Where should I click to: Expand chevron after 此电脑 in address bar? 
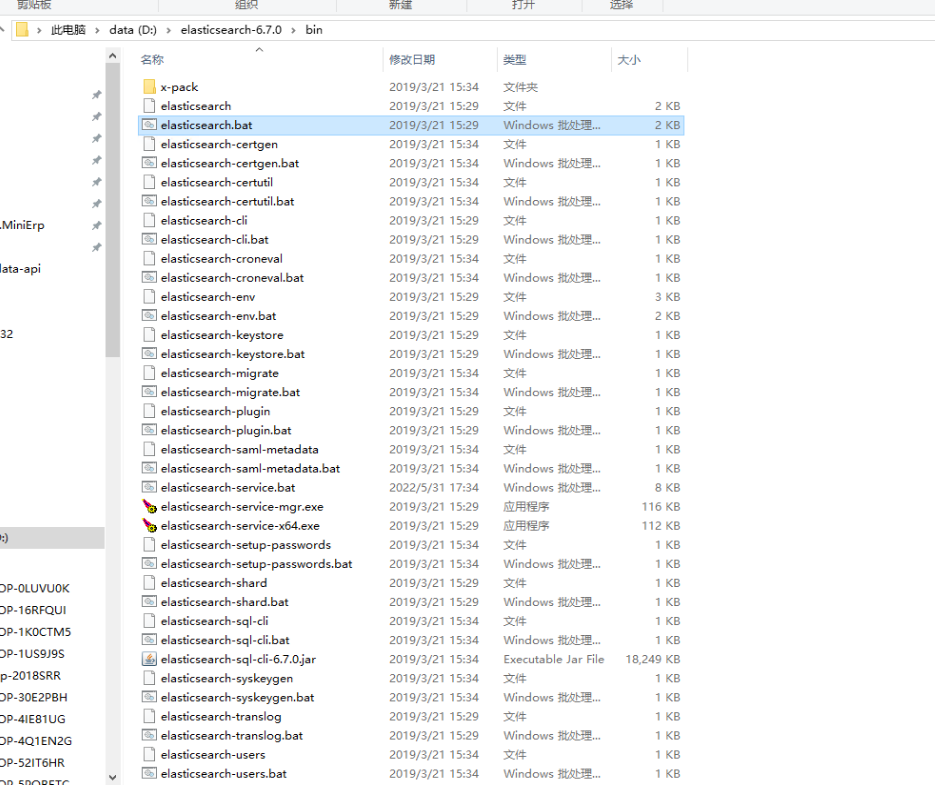[97, 30]
